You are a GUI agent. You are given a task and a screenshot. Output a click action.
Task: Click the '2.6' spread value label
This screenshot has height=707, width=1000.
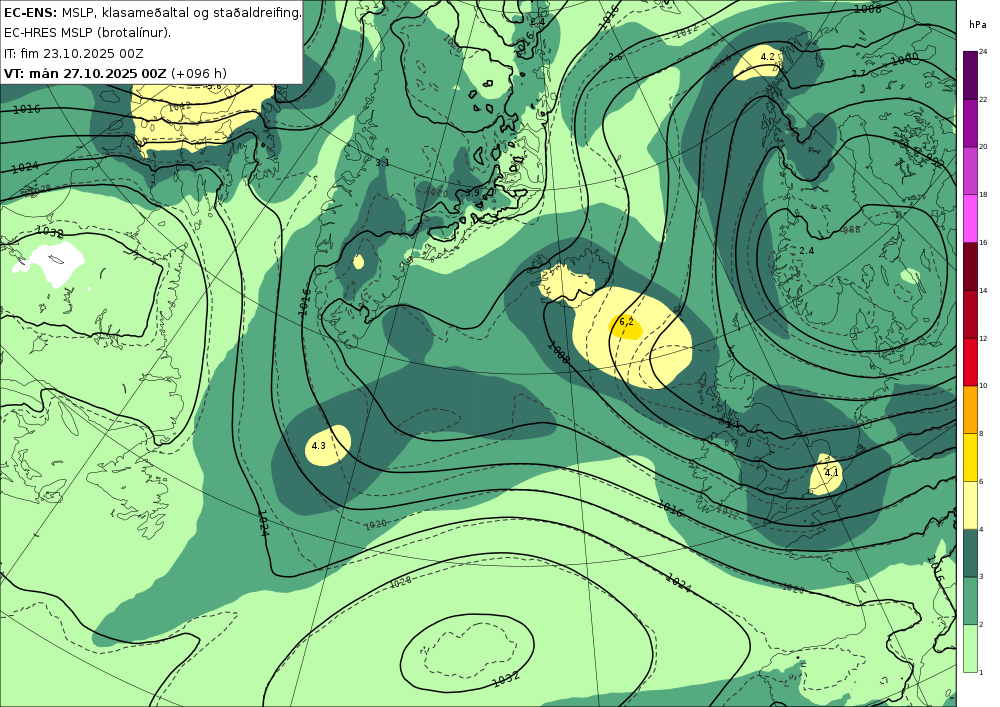point(615,57)
